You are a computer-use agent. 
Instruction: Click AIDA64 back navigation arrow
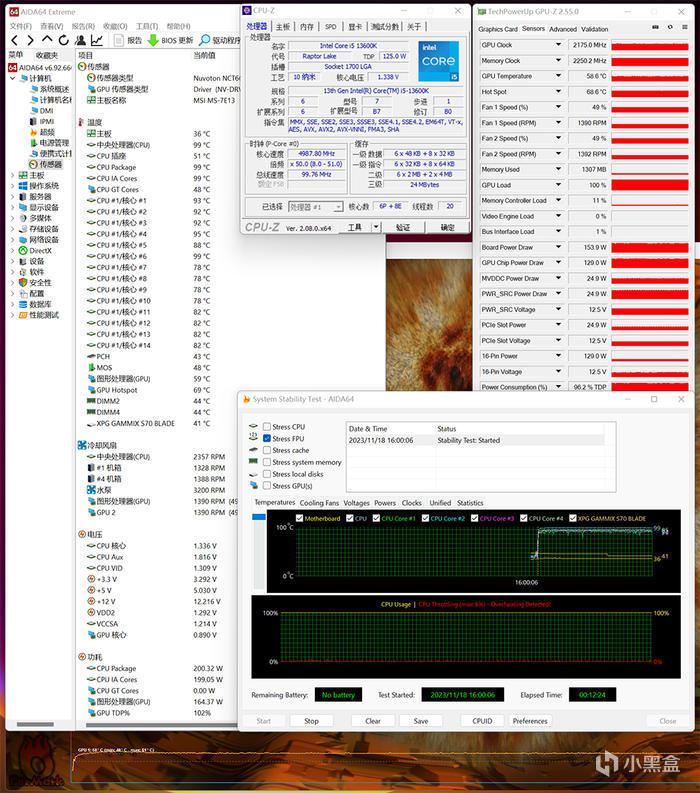click(15, 40)
